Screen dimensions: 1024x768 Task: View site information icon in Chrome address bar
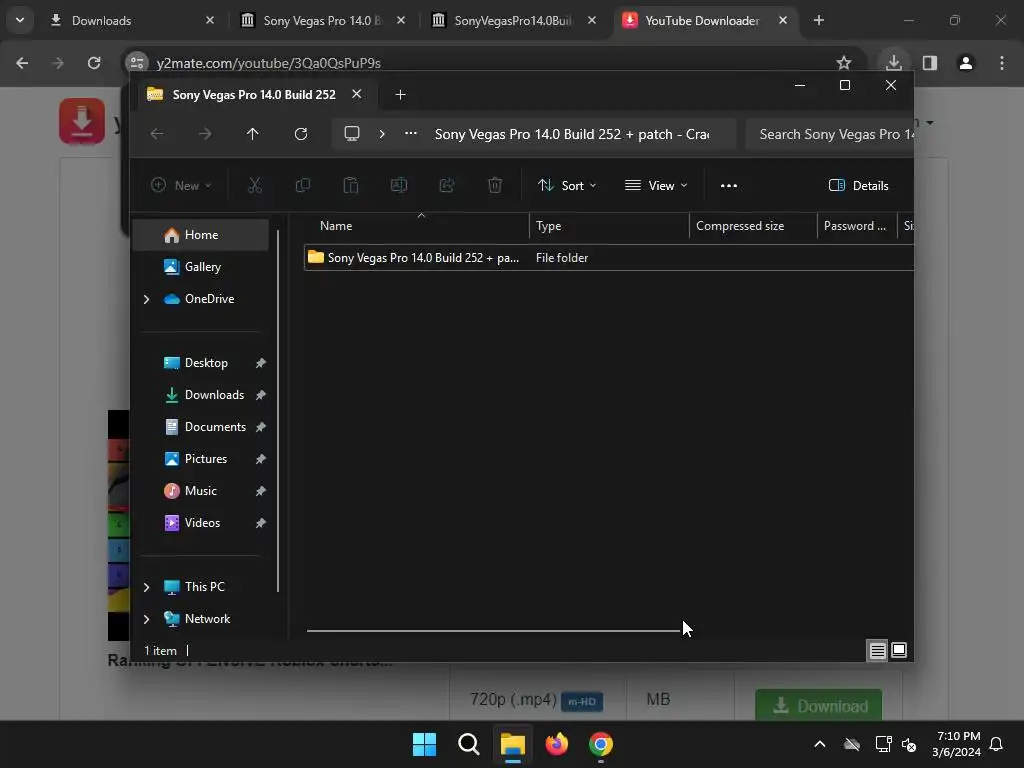(137, 63)
